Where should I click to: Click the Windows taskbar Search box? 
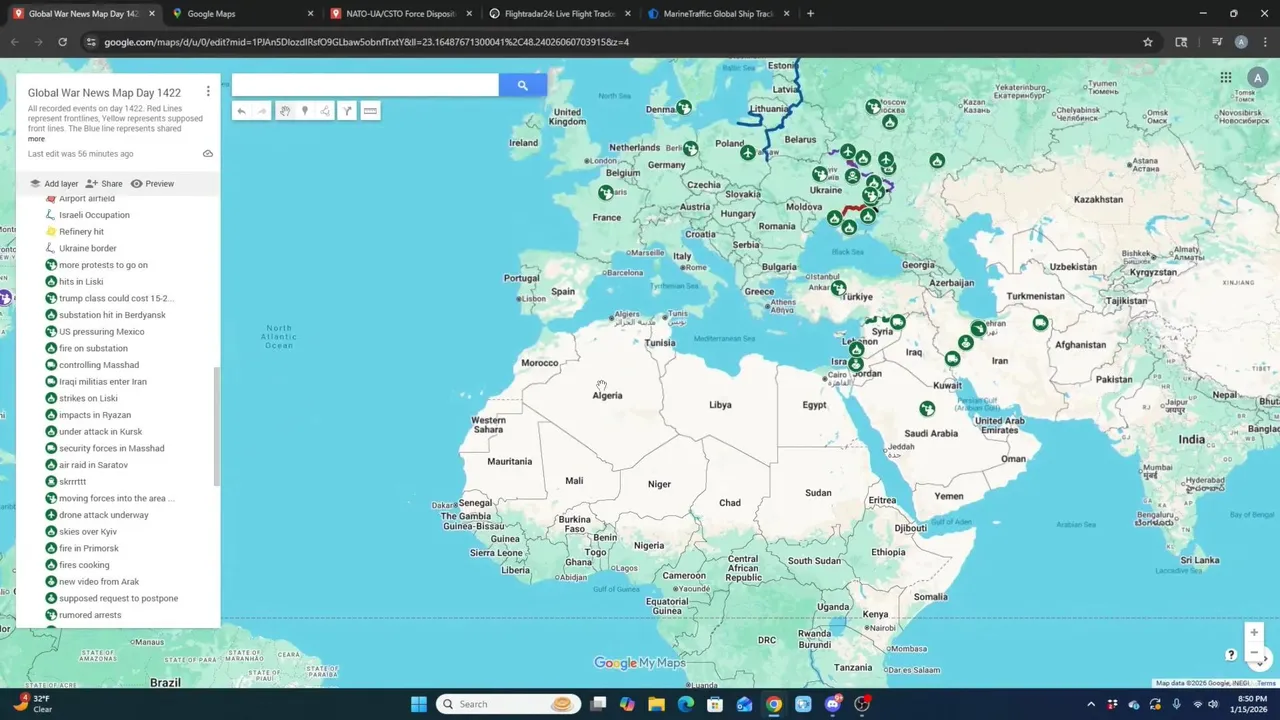coord(509,704)
